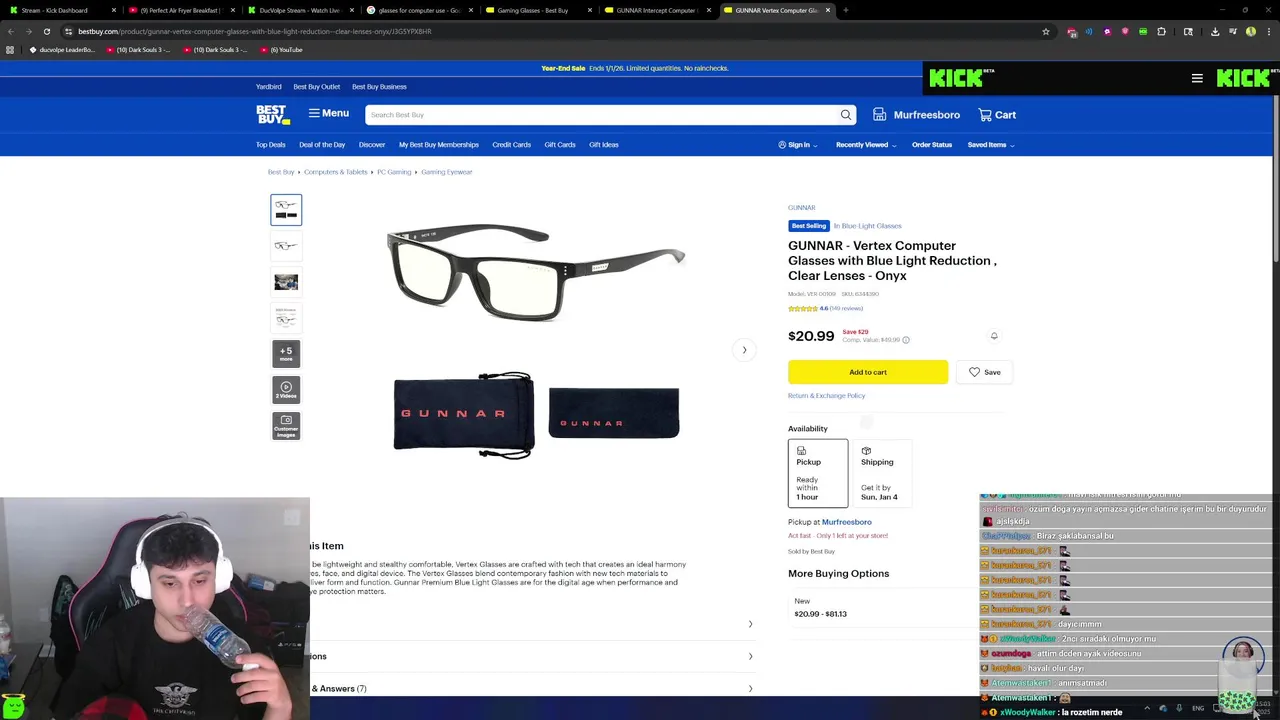The height and width of the screenshot is (720, 1280).
Task: Expand the Saved Items dropdown
Action: click(991, 145)
